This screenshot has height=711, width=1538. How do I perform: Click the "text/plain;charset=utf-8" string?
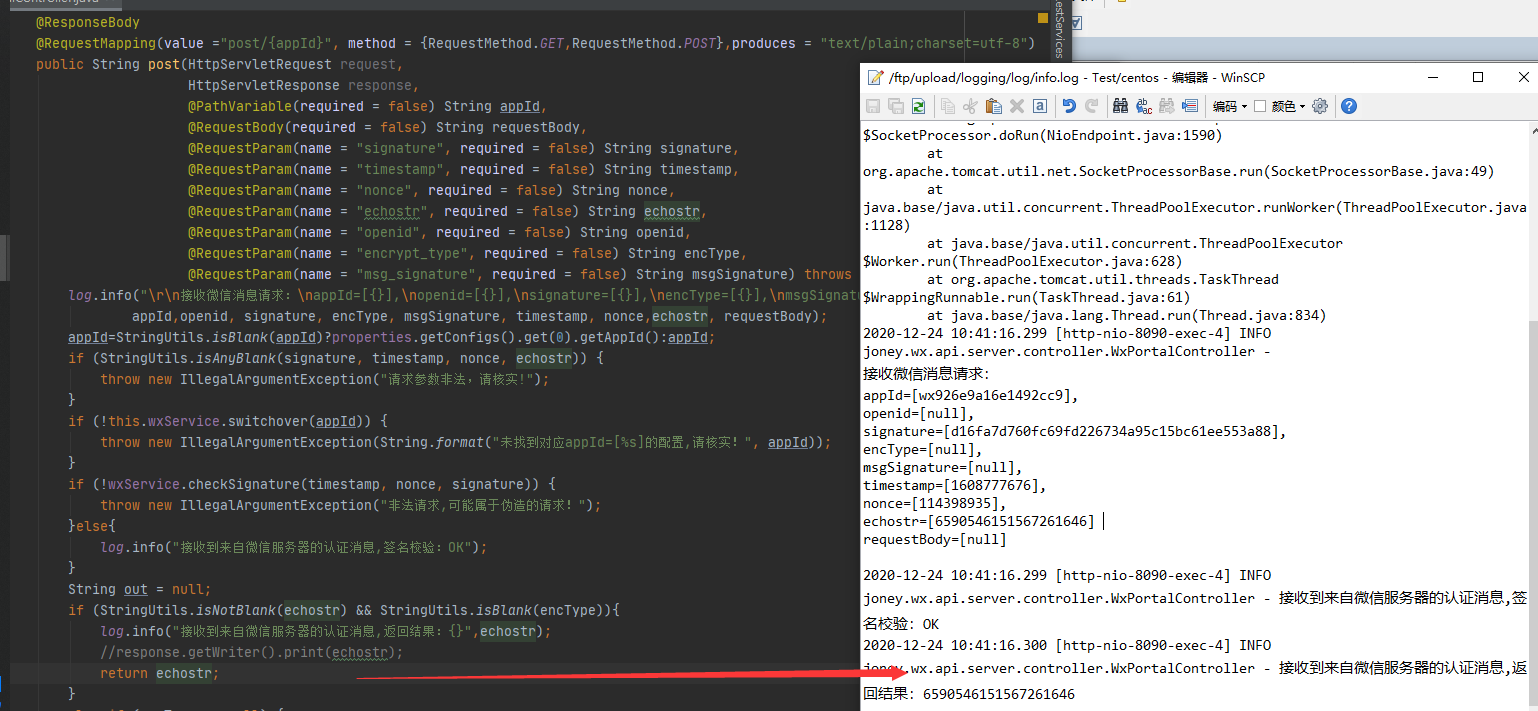(926, 43)
